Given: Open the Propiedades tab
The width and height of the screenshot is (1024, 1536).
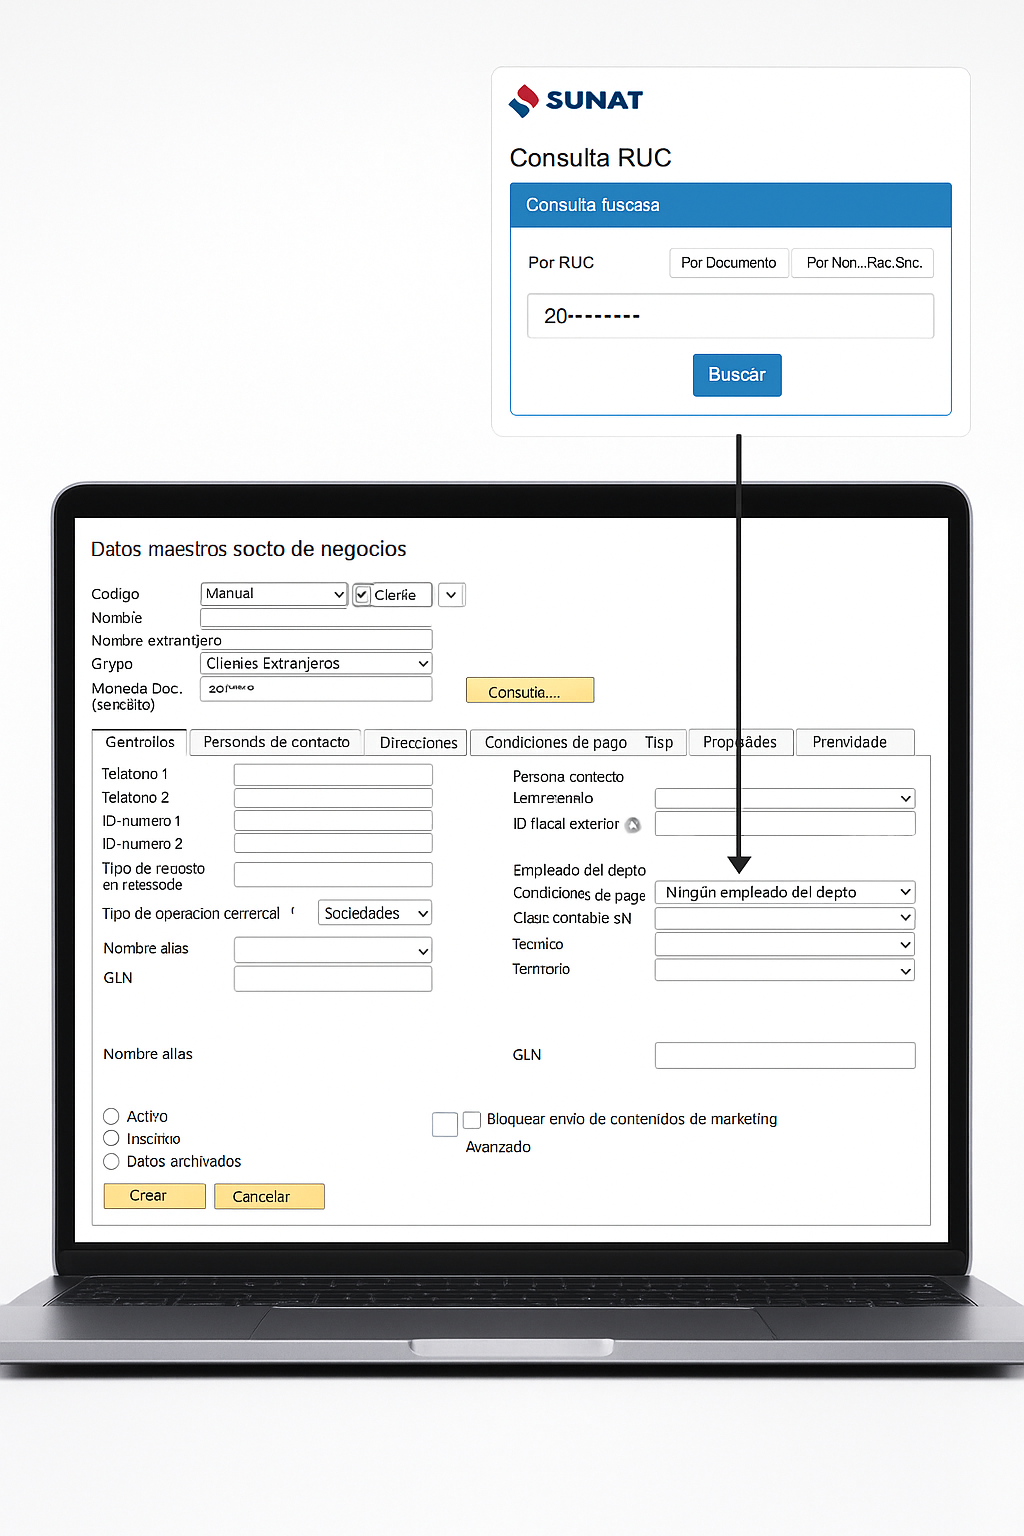Looking at the screenshot, I should 740,742.
